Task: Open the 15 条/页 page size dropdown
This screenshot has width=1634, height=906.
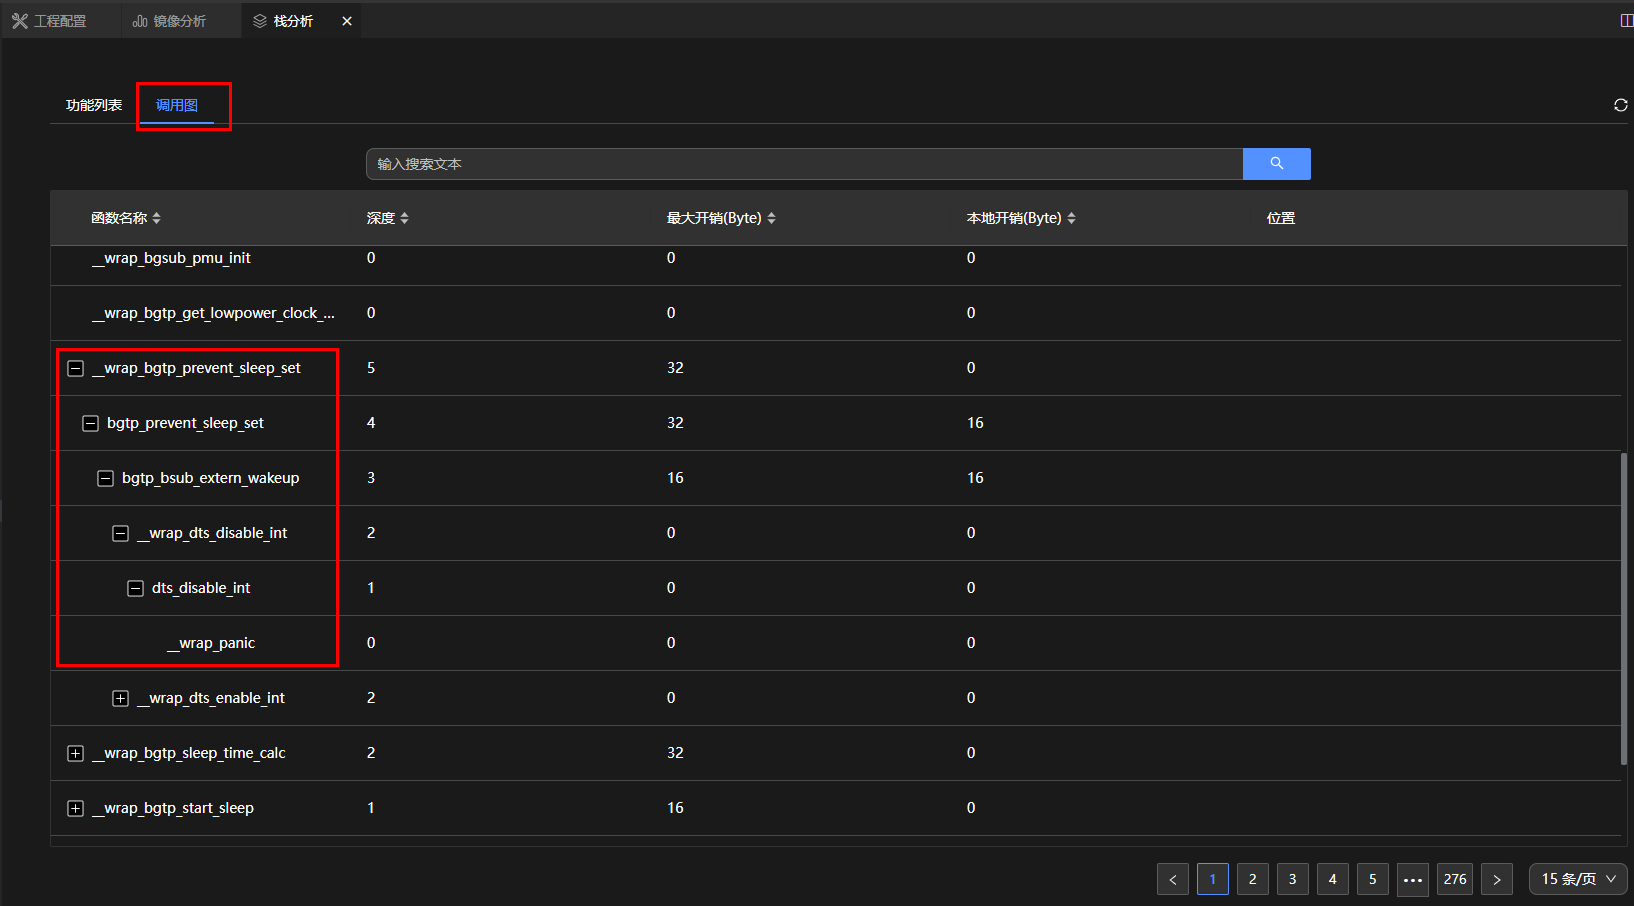Action: (1578, 879)
